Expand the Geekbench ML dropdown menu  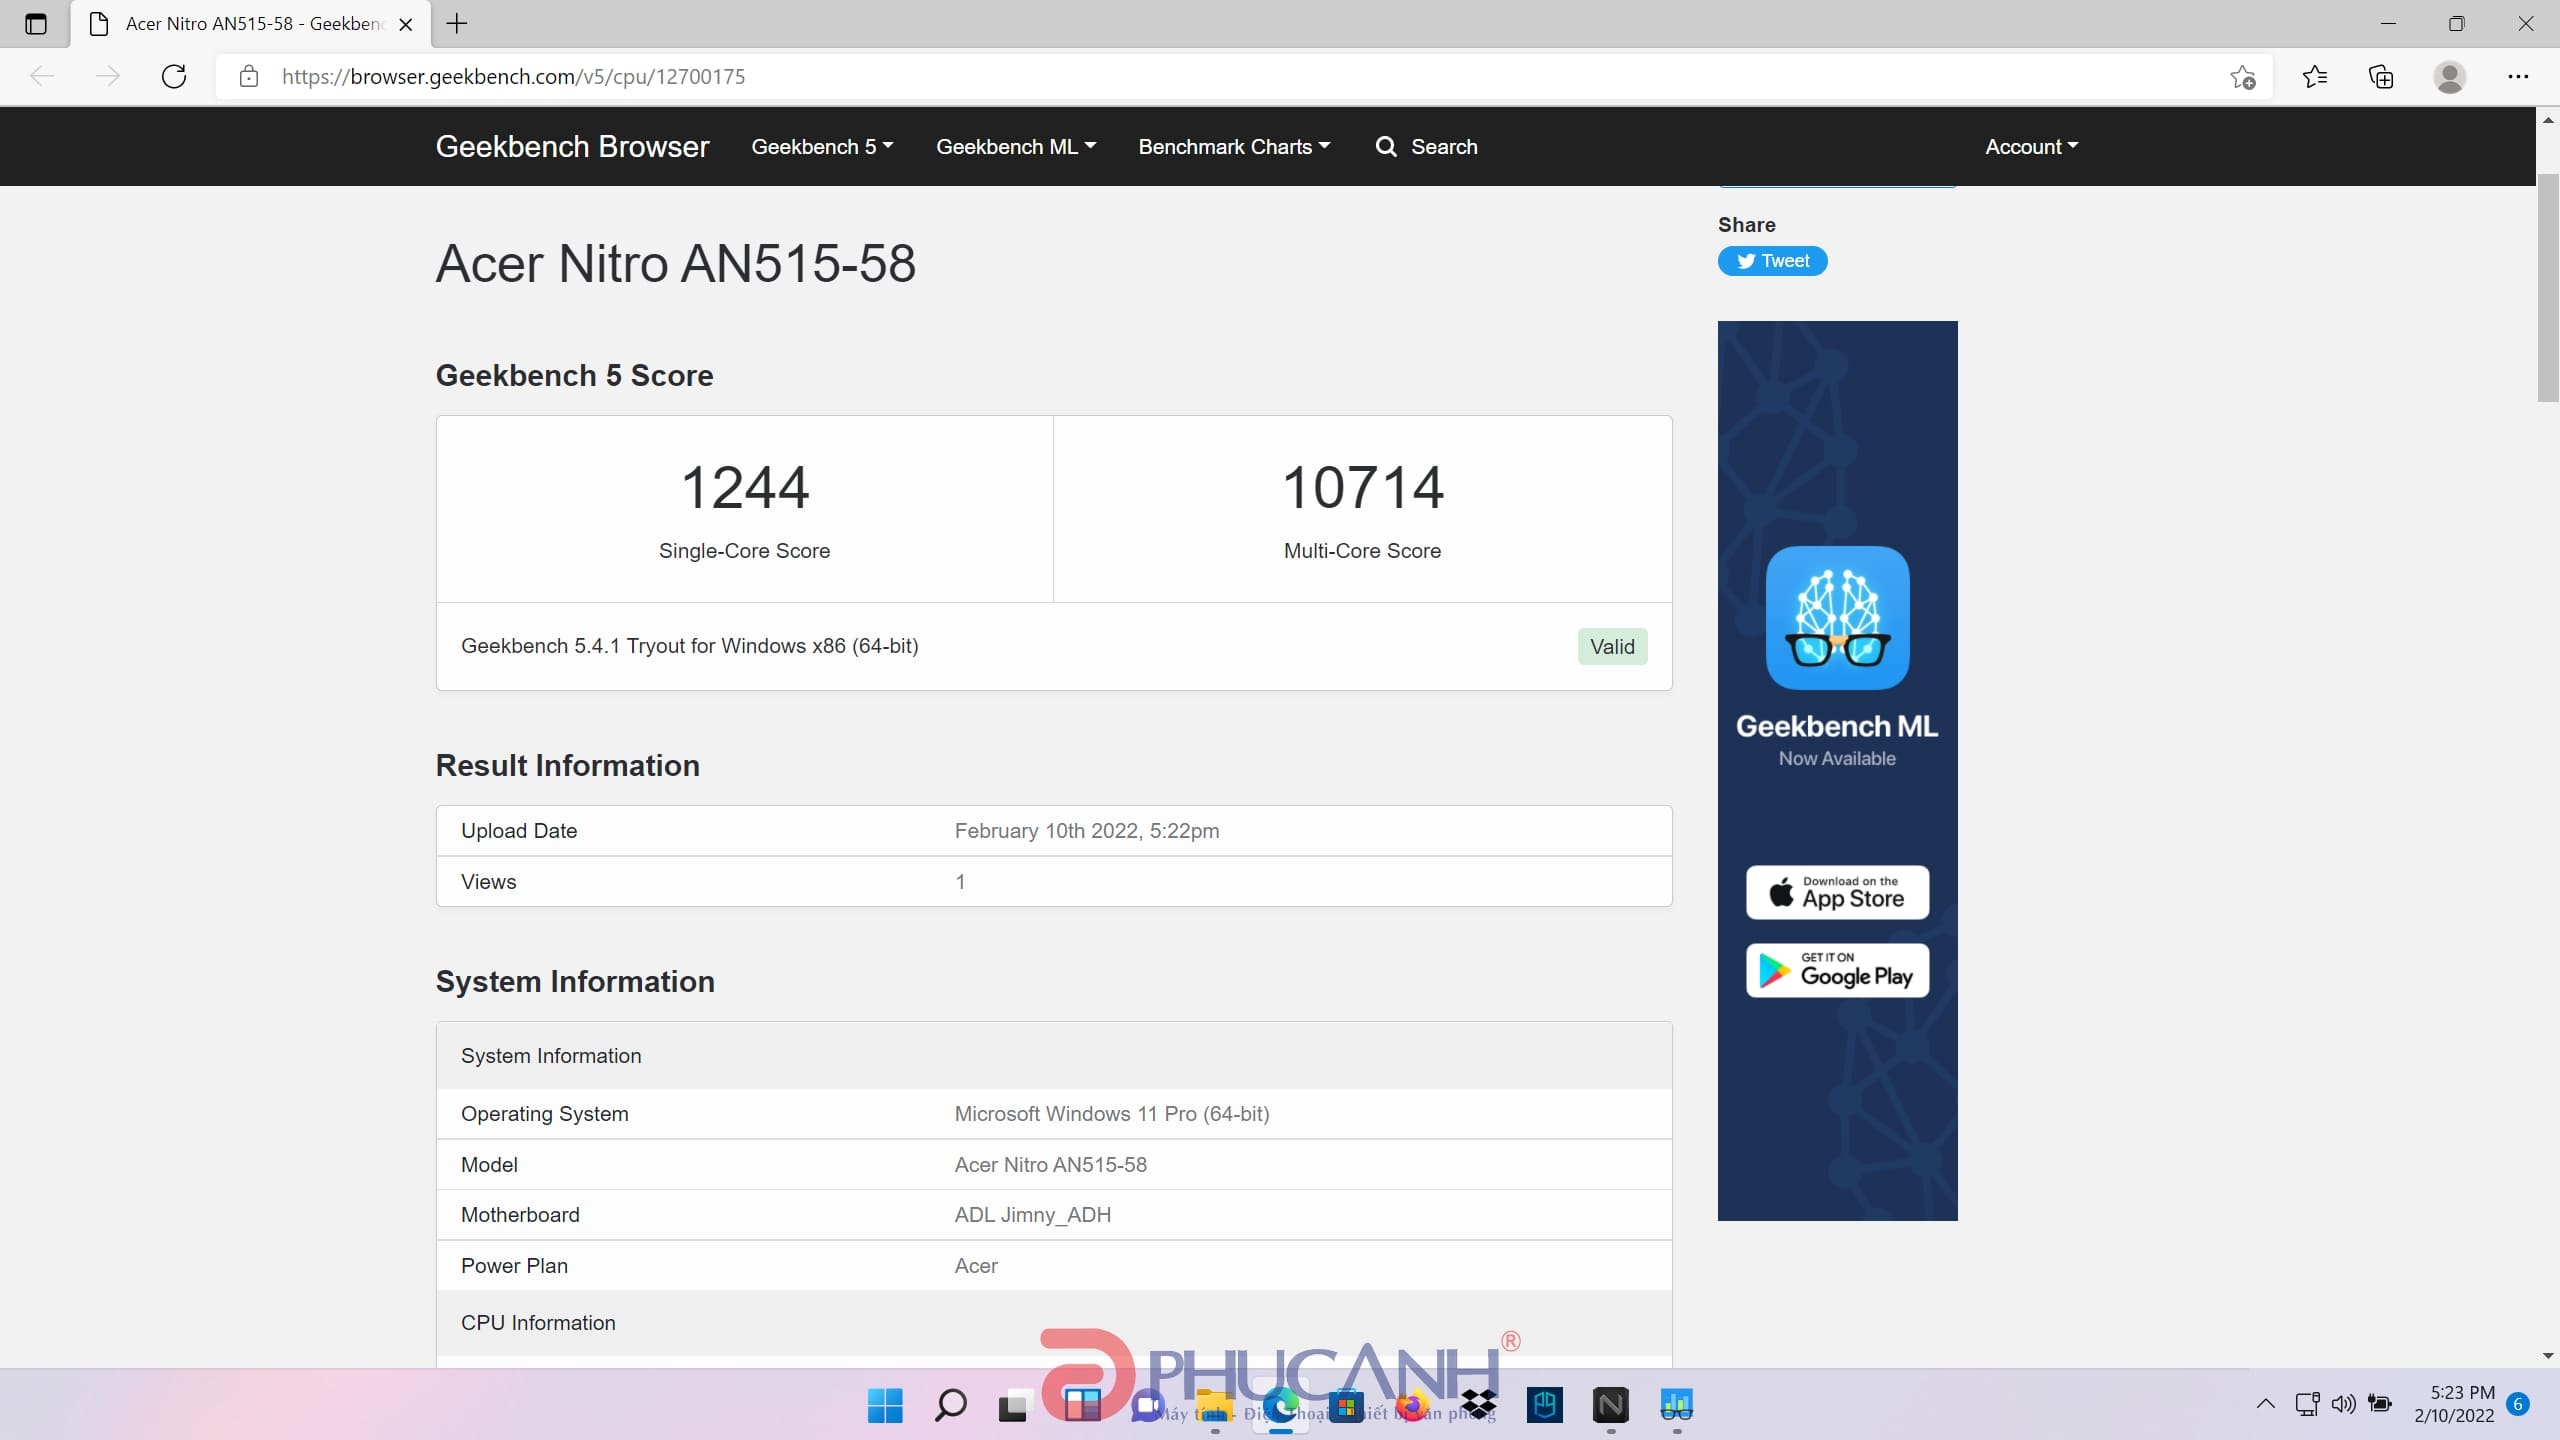point(1016,146)
